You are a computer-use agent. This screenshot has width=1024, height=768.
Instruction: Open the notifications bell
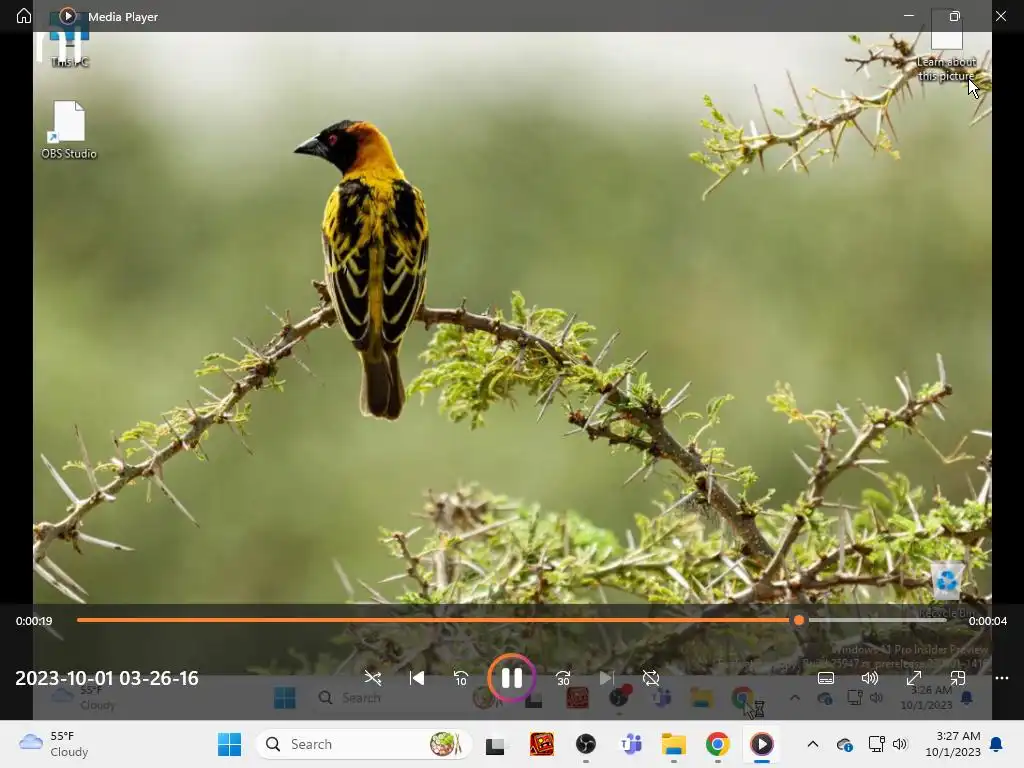pyautogui.click(x=997, y=744)
